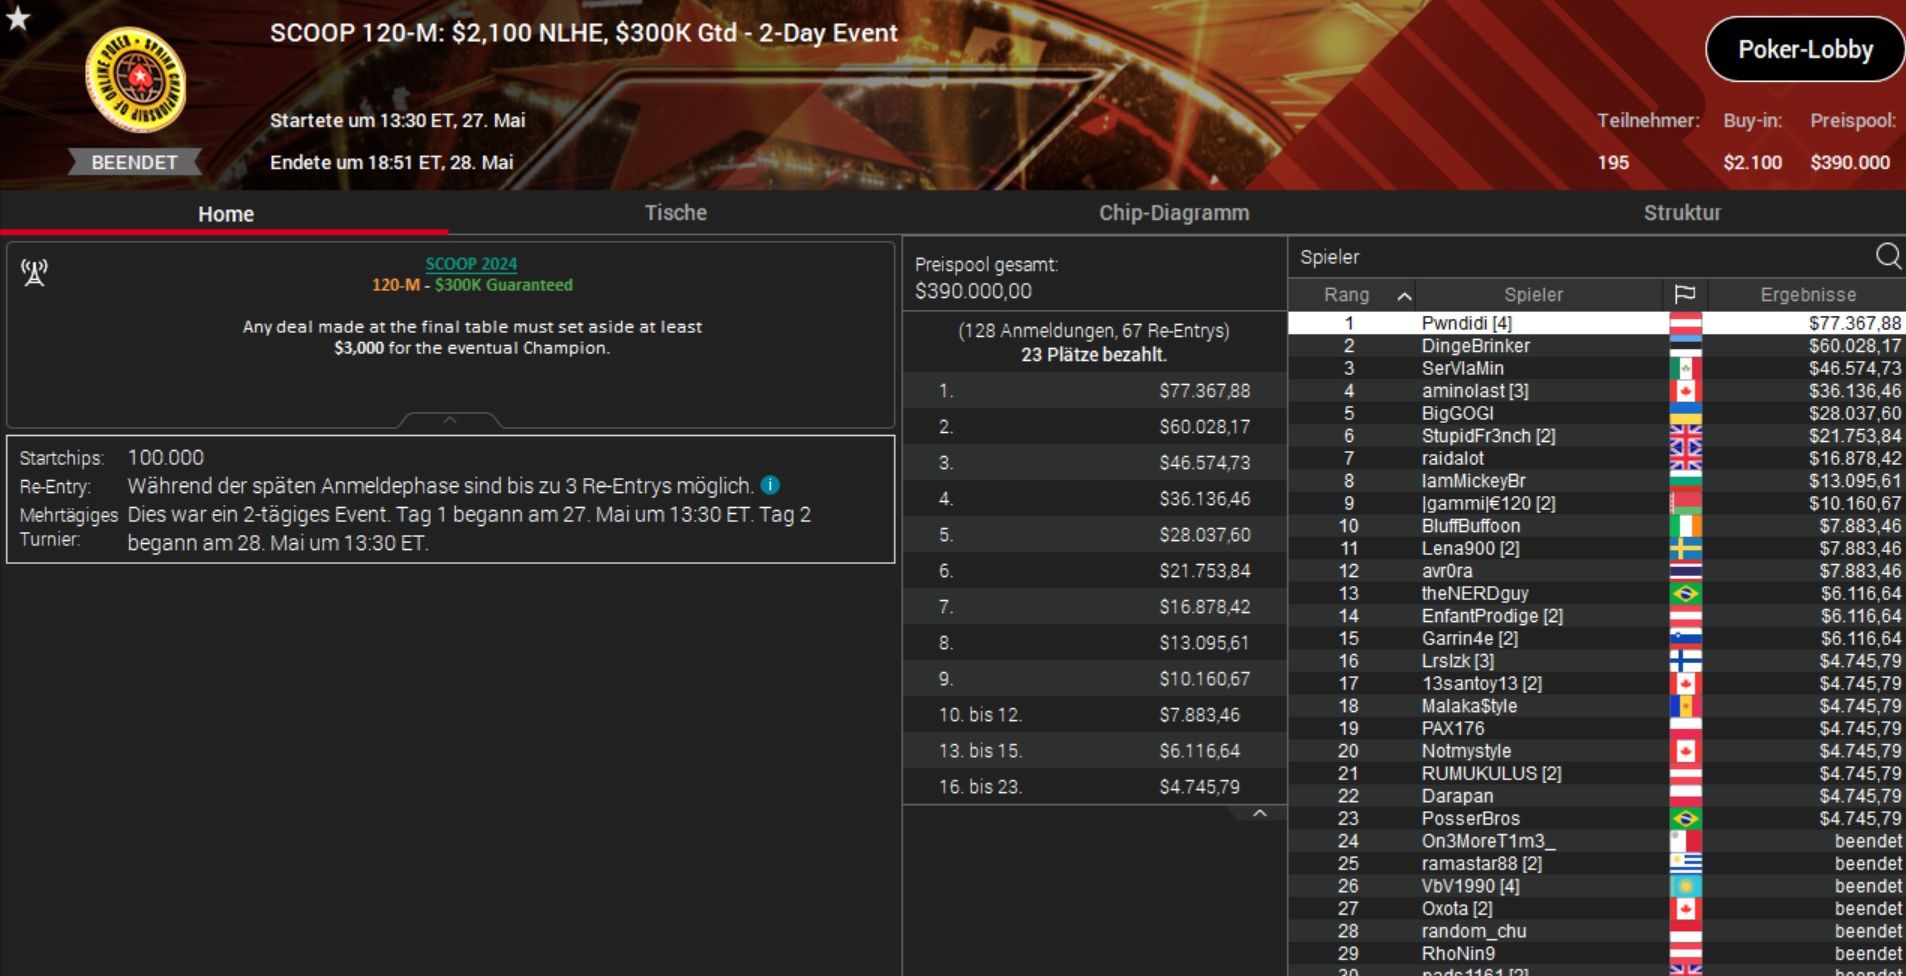Click the SCOOP tournament badge logo
Image resolution: width=1906 pixels, height=976 pixels.
(135, 80)
